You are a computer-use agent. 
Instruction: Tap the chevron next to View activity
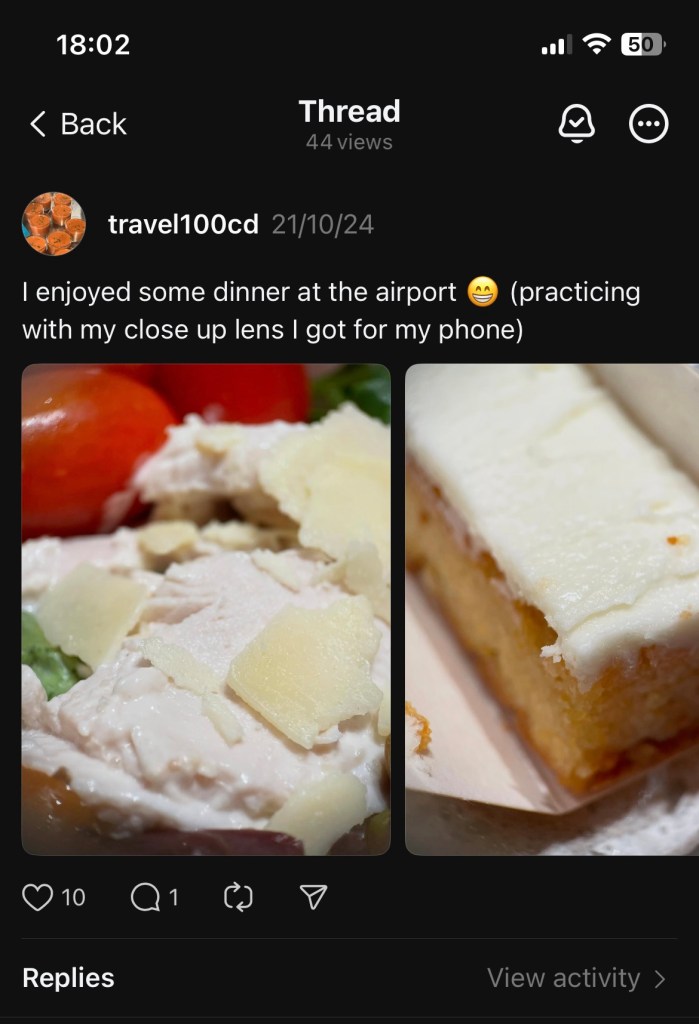[x=660, y=978]
